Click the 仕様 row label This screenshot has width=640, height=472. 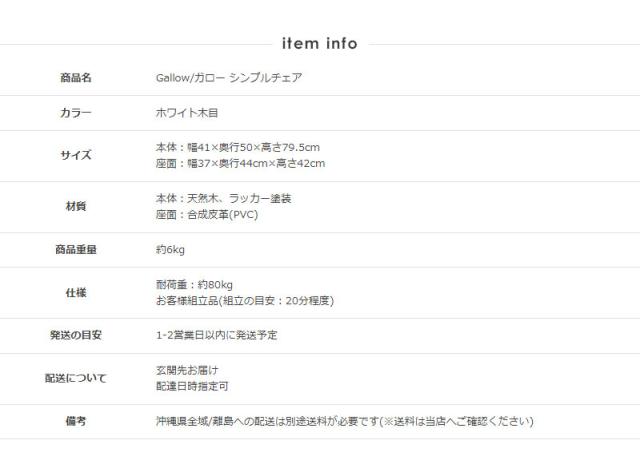76,293
